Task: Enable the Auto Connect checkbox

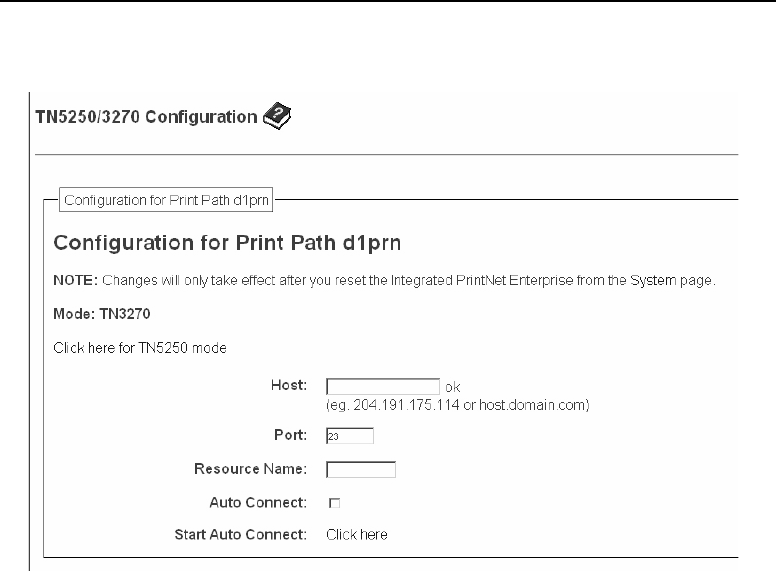Action: (x=334, y=502)
